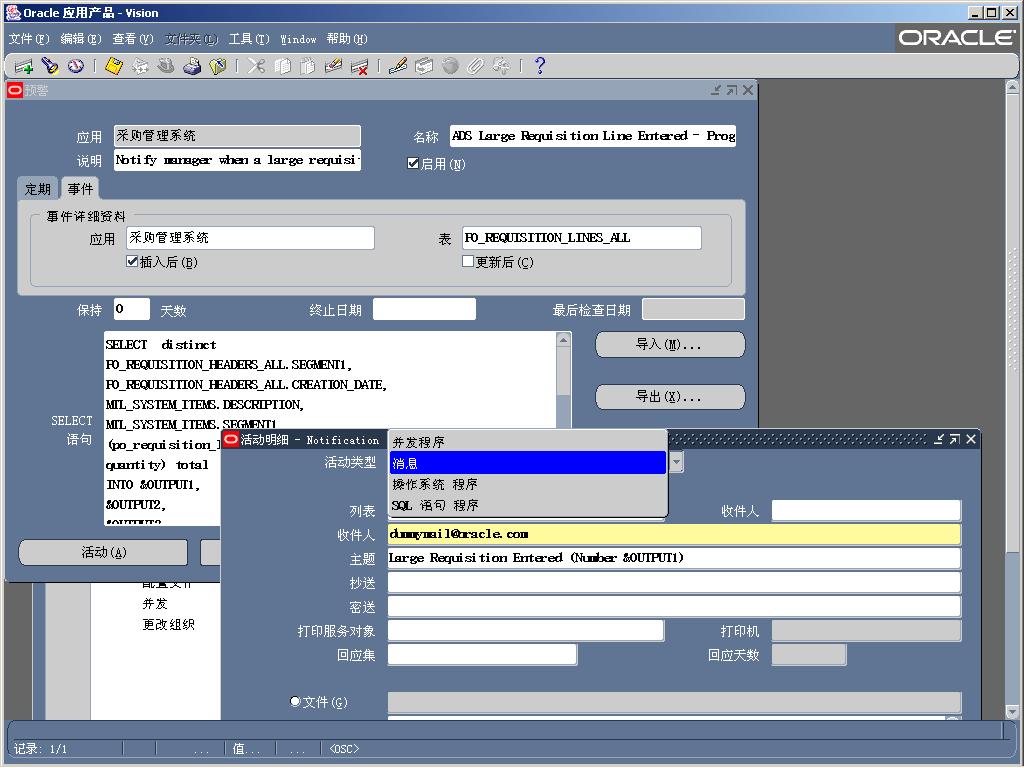Click the Delete record toolbar icon
Image resolution: width=1024 pixels, height=768 pixels.
[359, 66]
